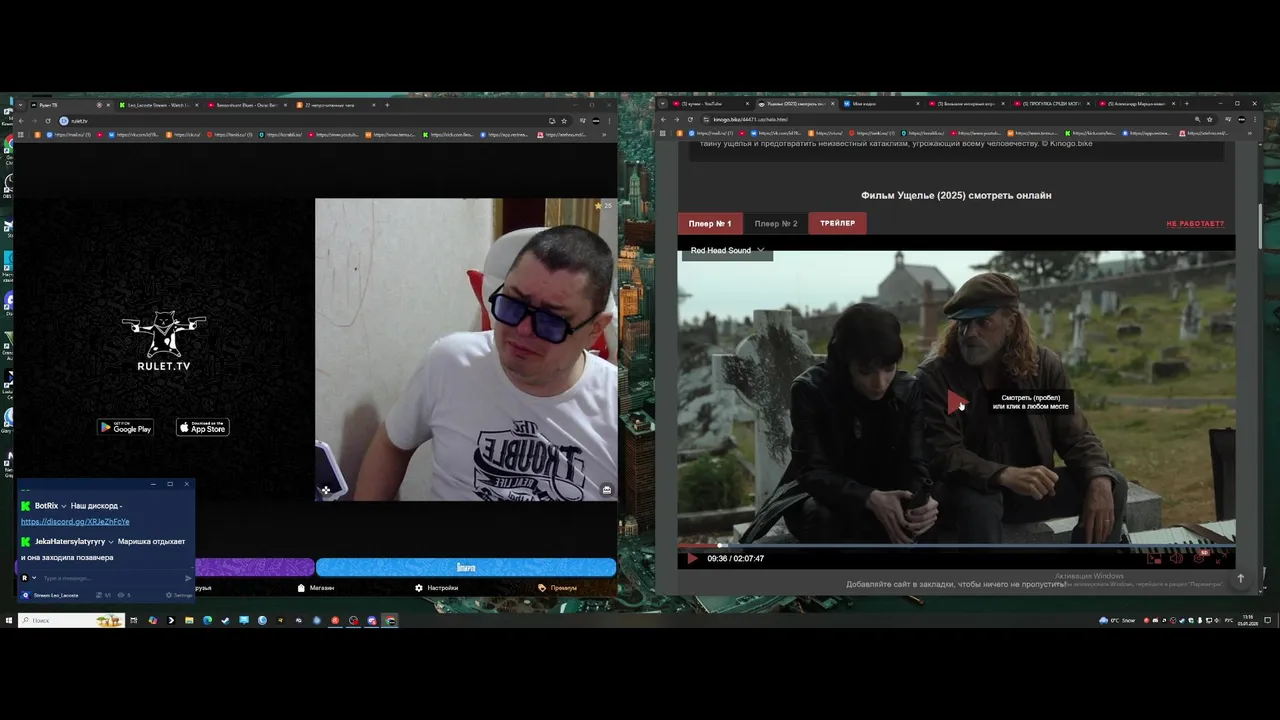Click the scroll-to-top arrow button
1280x720 pixels.
1240,578
